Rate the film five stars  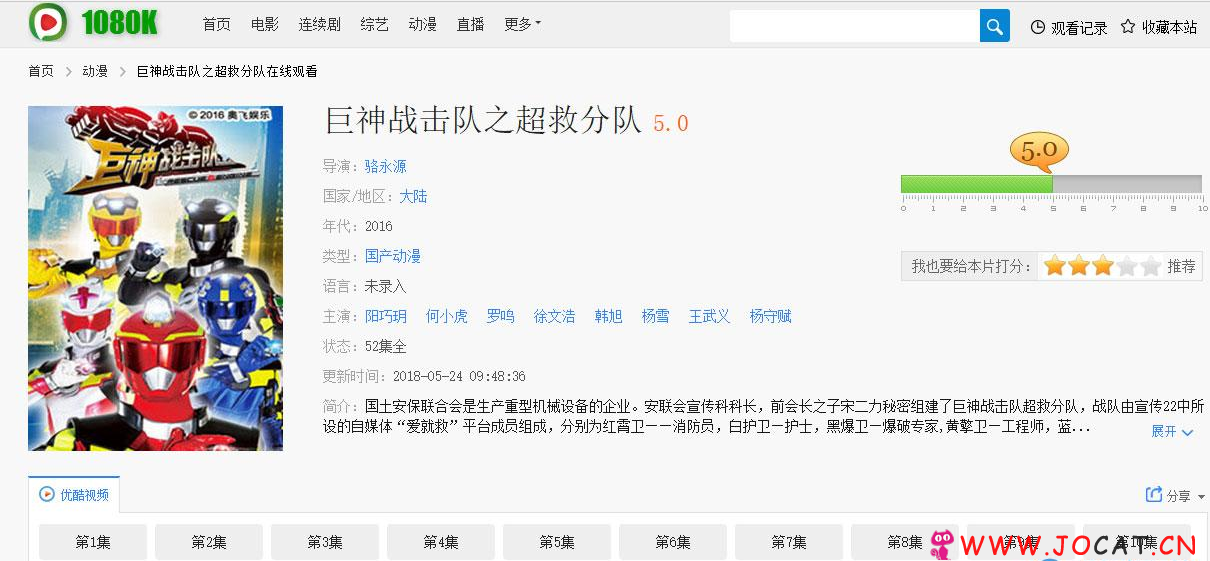1150,266
